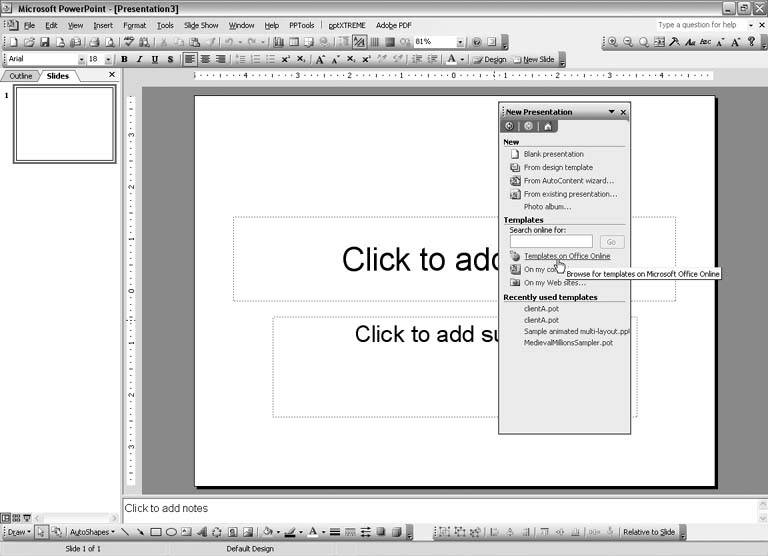Screen dimensions: 768x556
Task: Click the Font Color A on Draw toolbar
Action: [x=312, y=532]
